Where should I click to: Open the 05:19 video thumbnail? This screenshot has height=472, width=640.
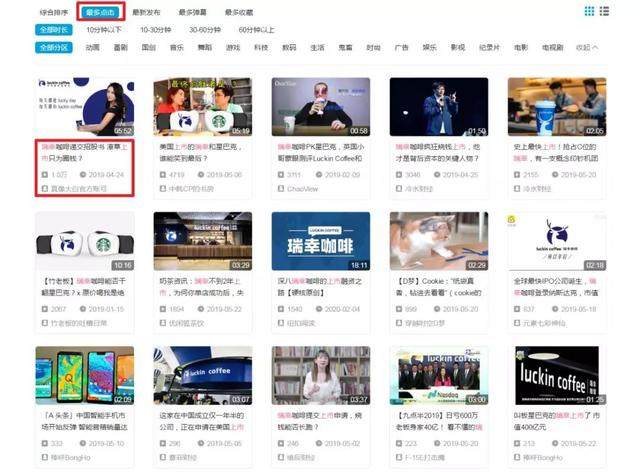[203, 107]
